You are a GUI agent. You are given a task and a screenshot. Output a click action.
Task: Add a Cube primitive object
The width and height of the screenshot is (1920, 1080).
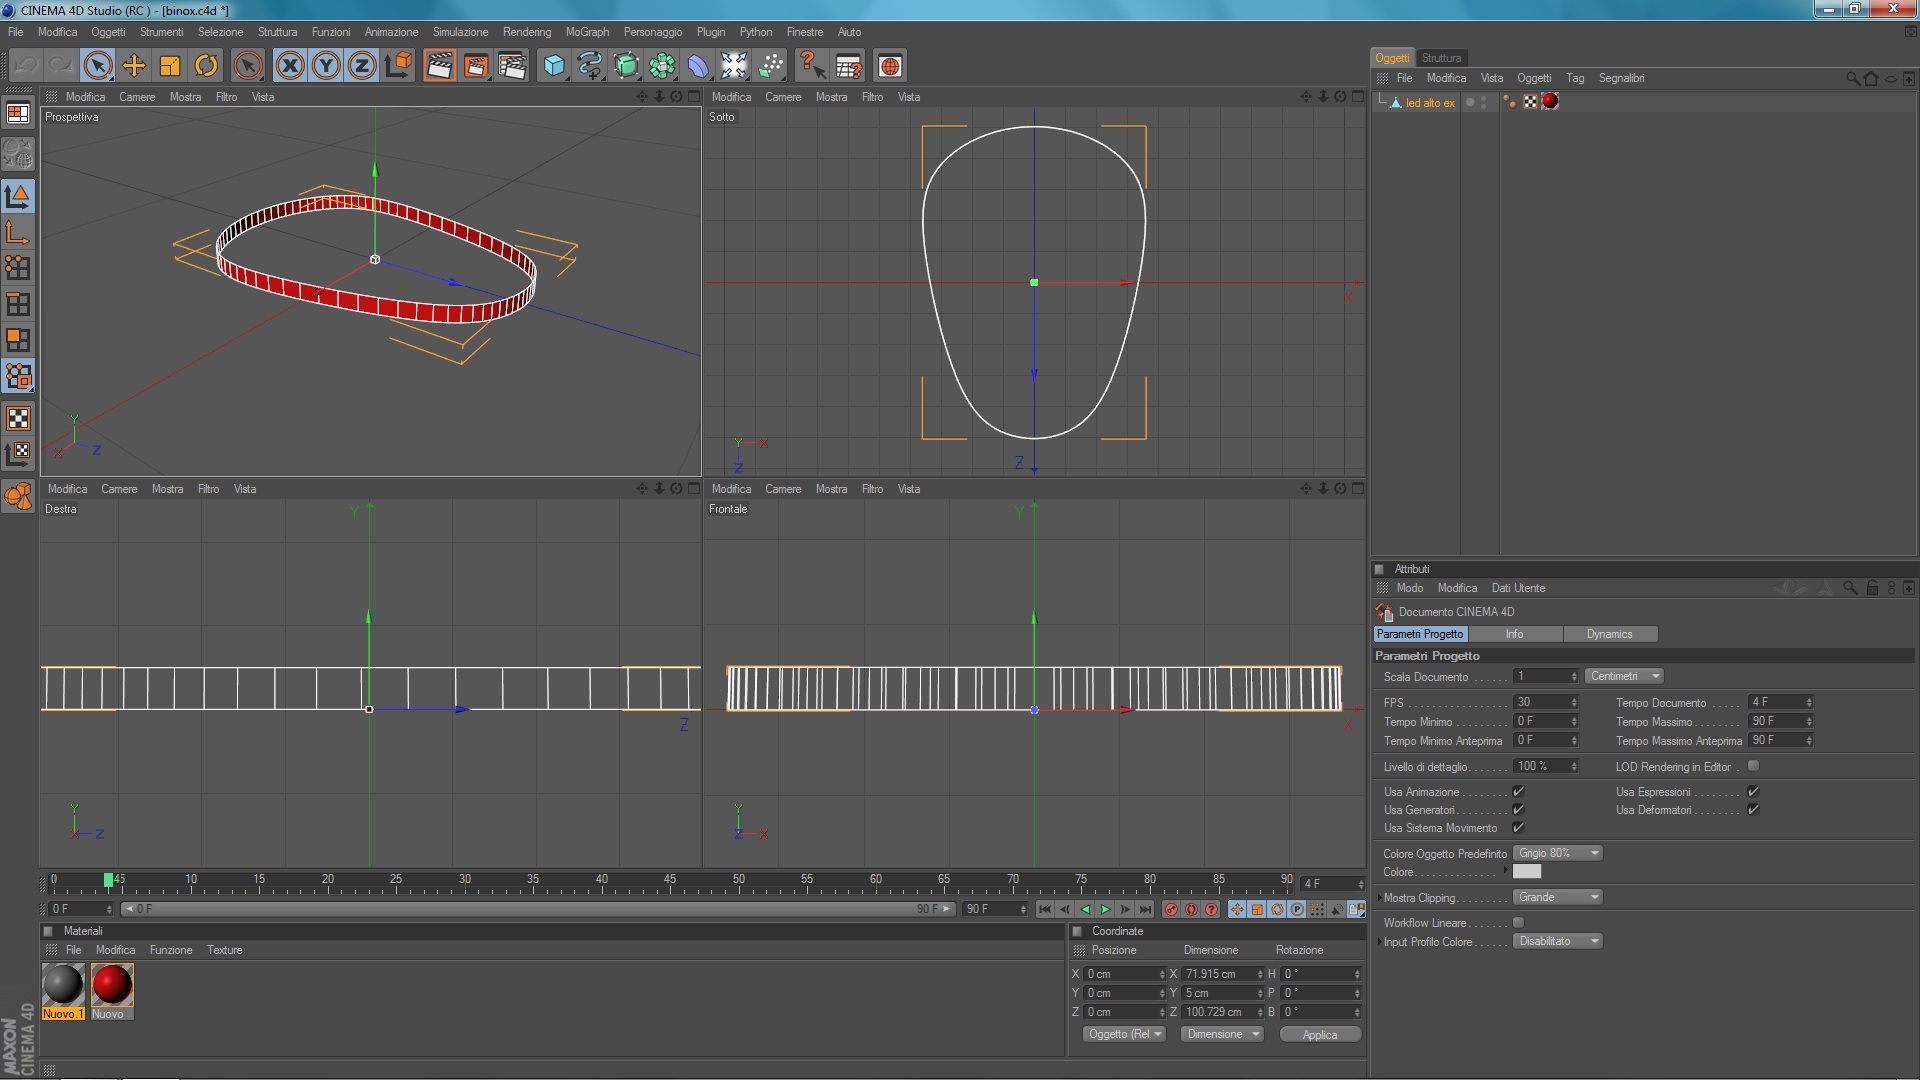click(554, 66)
